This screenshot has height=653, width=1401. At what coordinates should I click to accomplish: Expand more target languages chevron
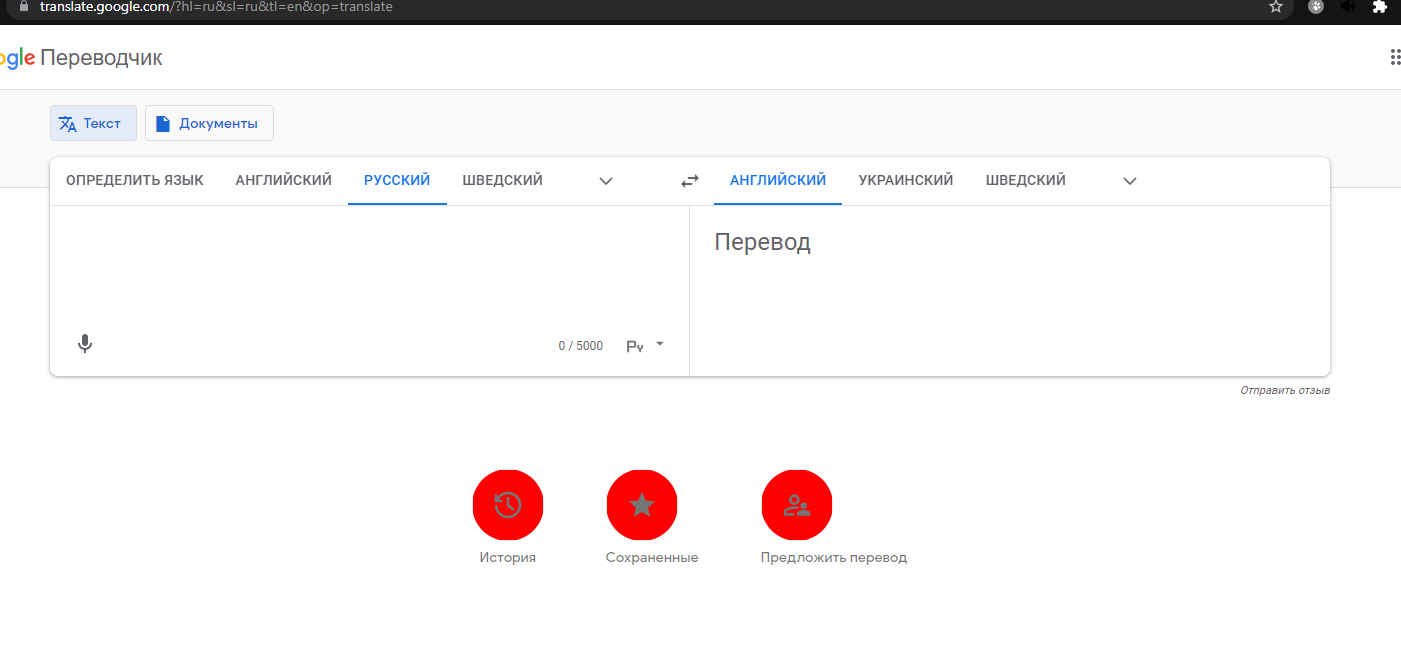[x=1130, y=181]
